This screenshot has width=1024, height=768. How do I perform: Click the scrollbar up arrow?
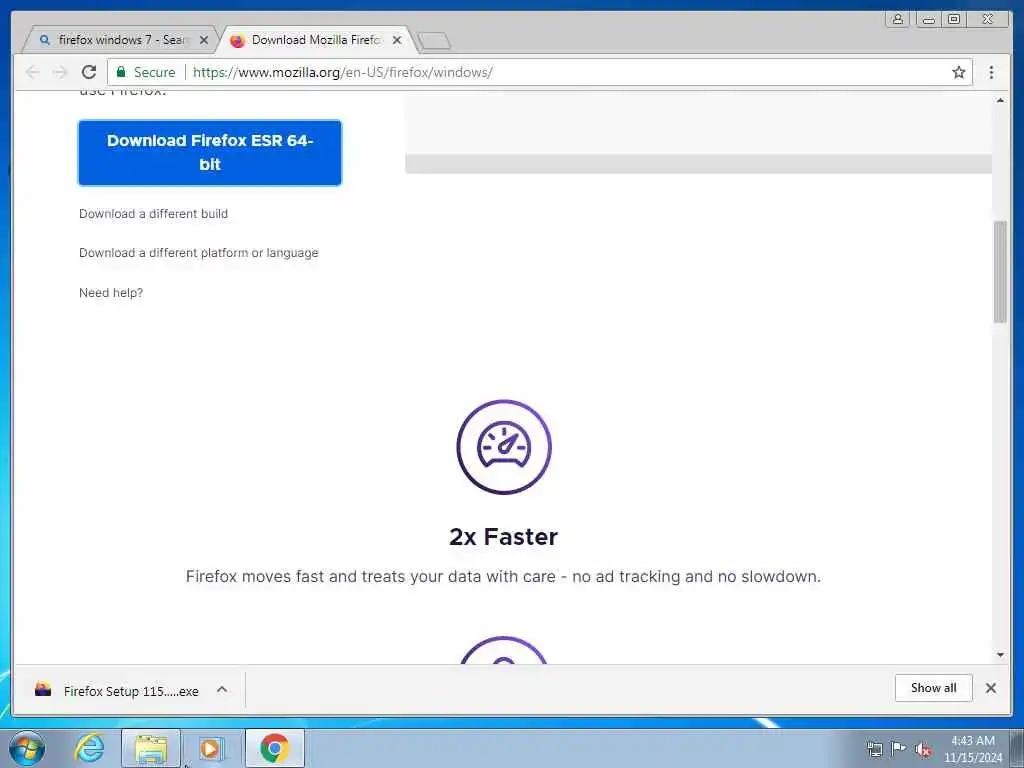(x=1000, y=101)
